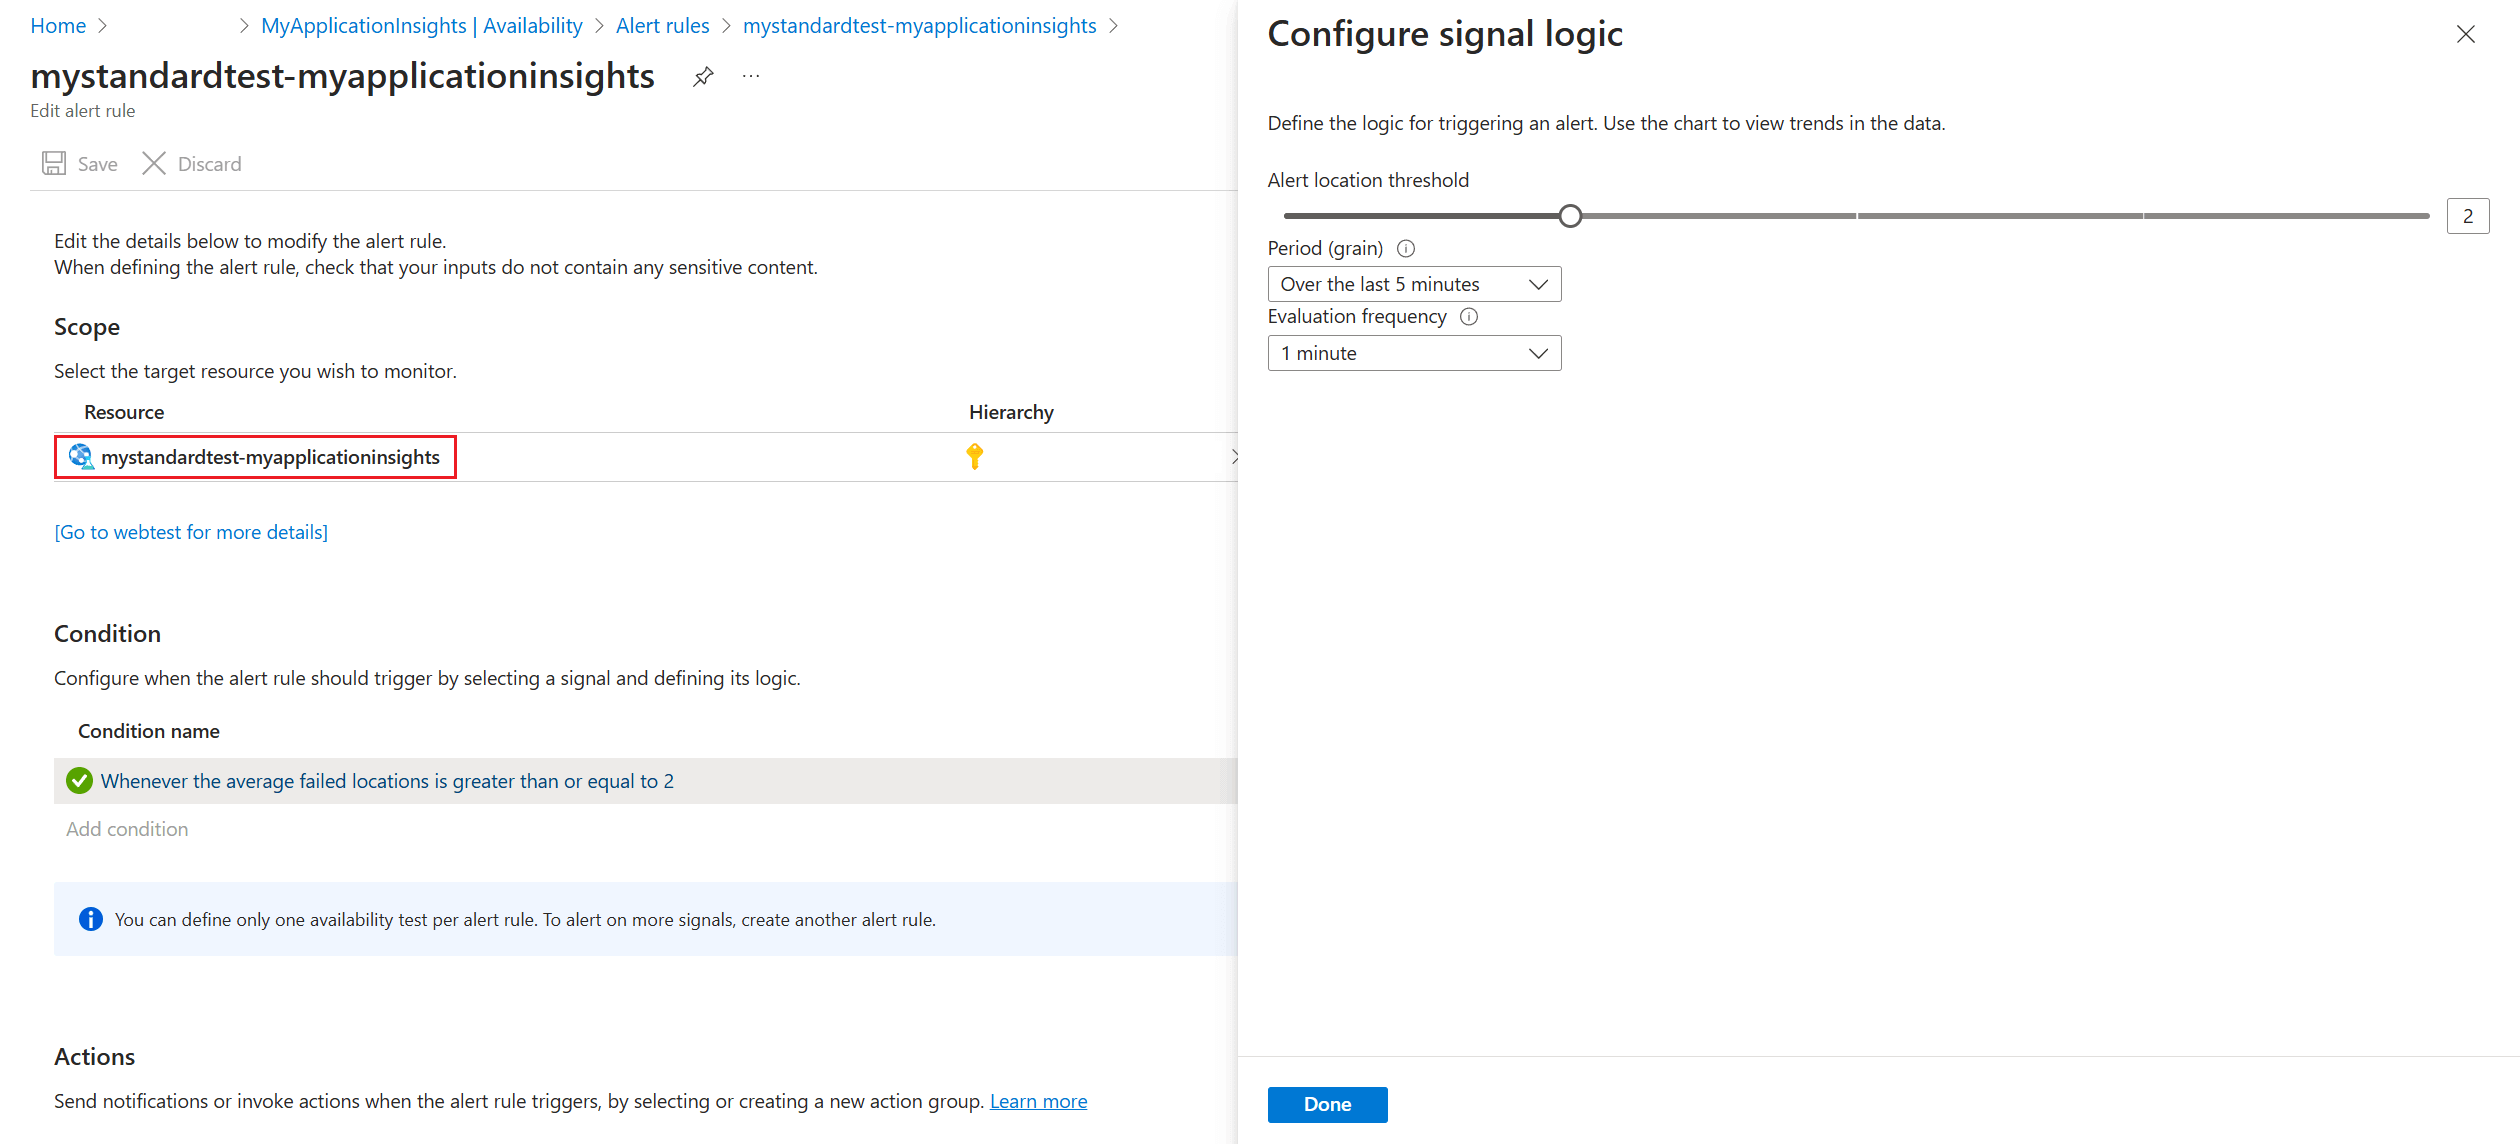Expand the resource row chevron

1234,456
